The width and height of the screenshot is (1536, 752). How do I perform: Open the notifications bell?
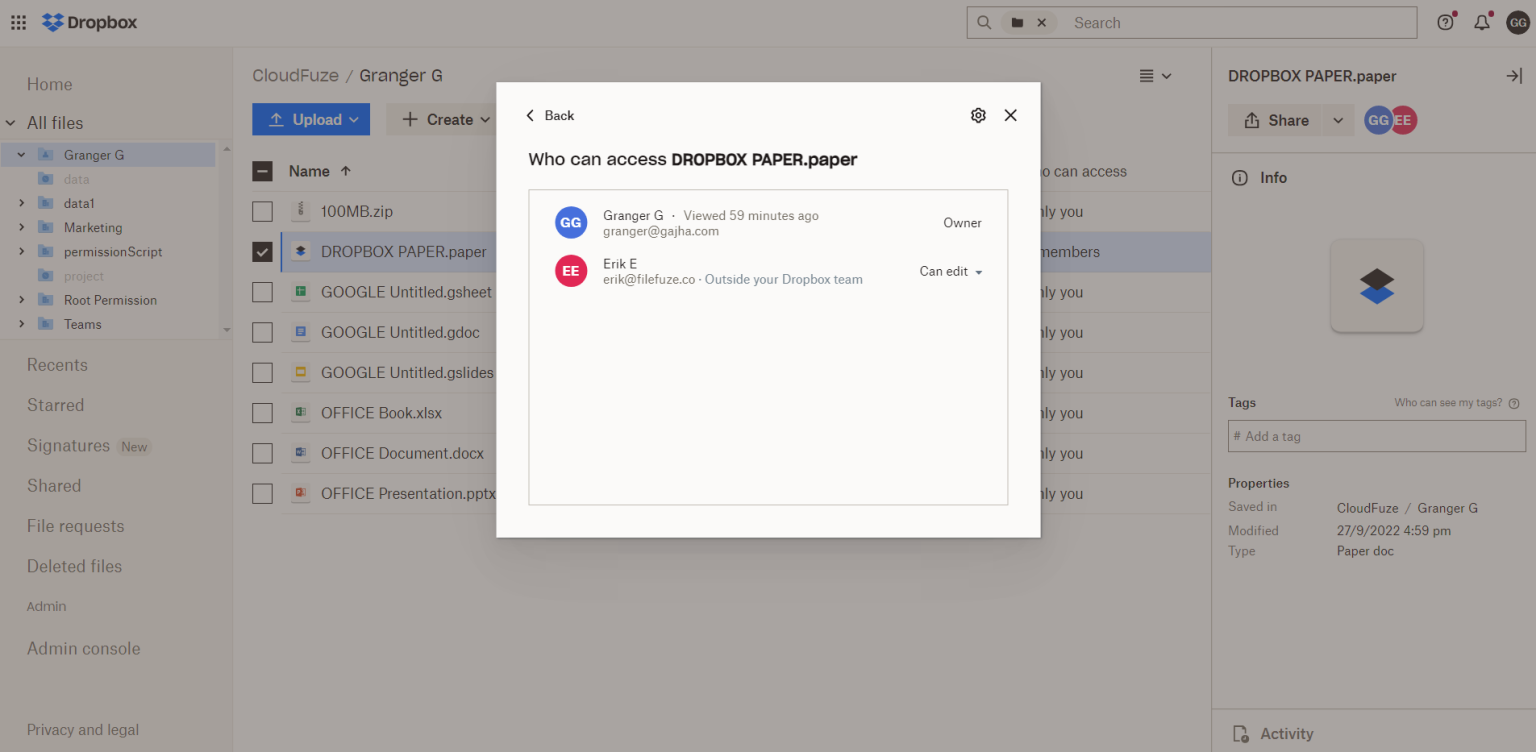pos(1482,22)
